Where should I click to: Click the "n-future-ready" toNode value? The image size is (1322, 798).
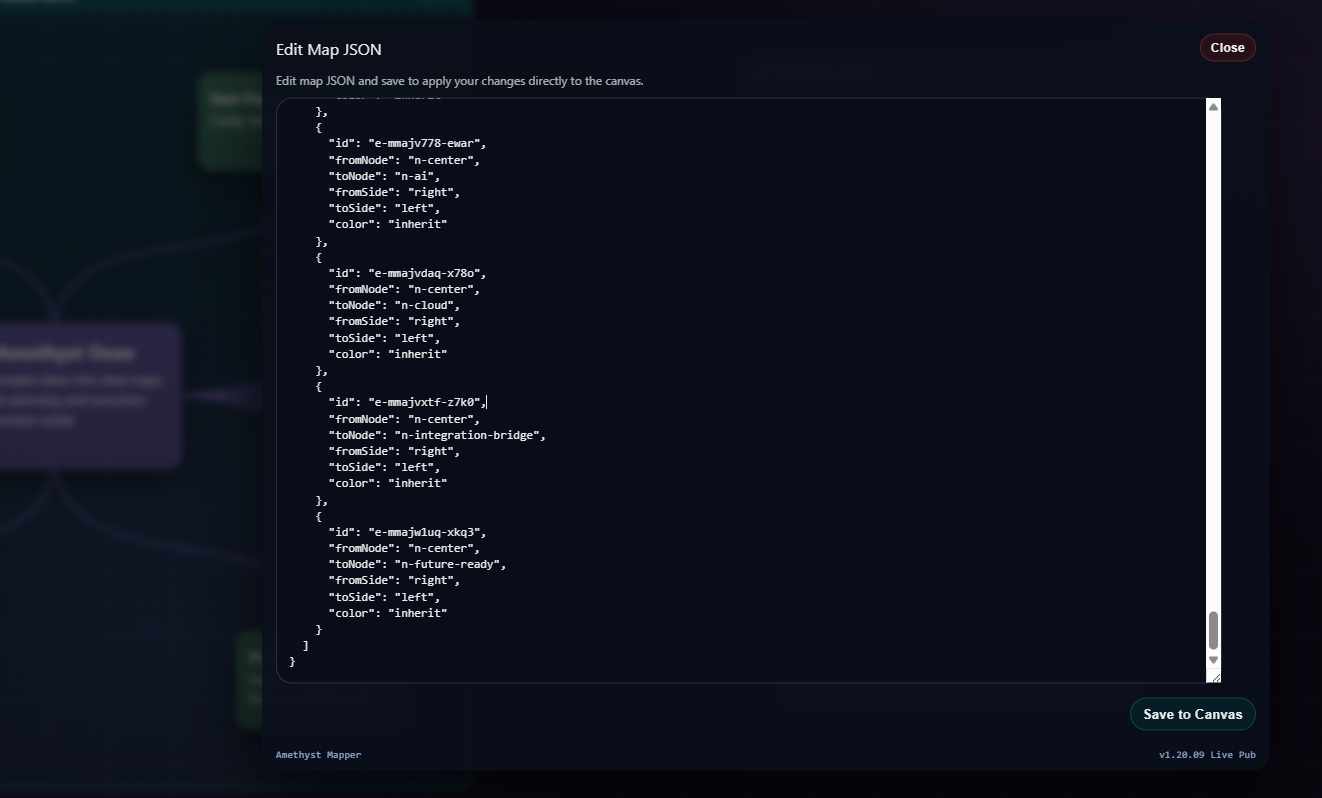pos(448,565)
